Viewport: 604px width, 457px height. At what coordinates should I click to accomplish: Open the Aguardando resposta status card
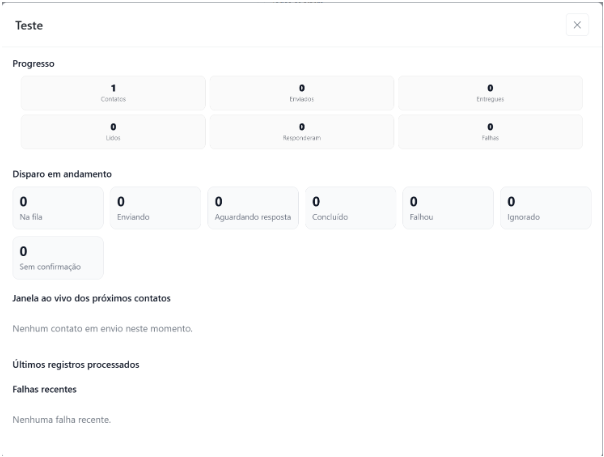[x=253, y=208]
